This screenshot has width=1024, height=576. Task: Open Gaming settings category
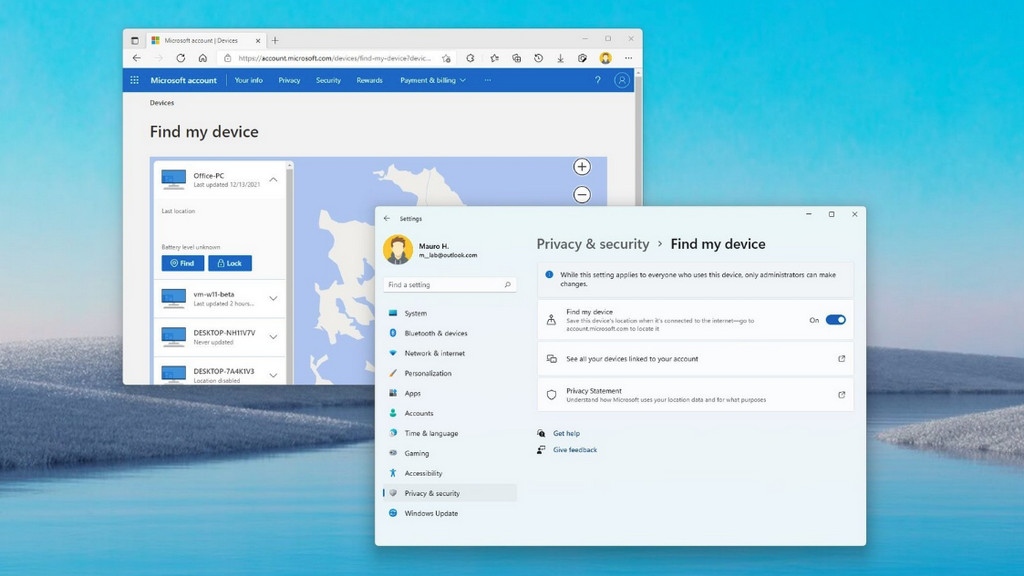pos(450,453)
